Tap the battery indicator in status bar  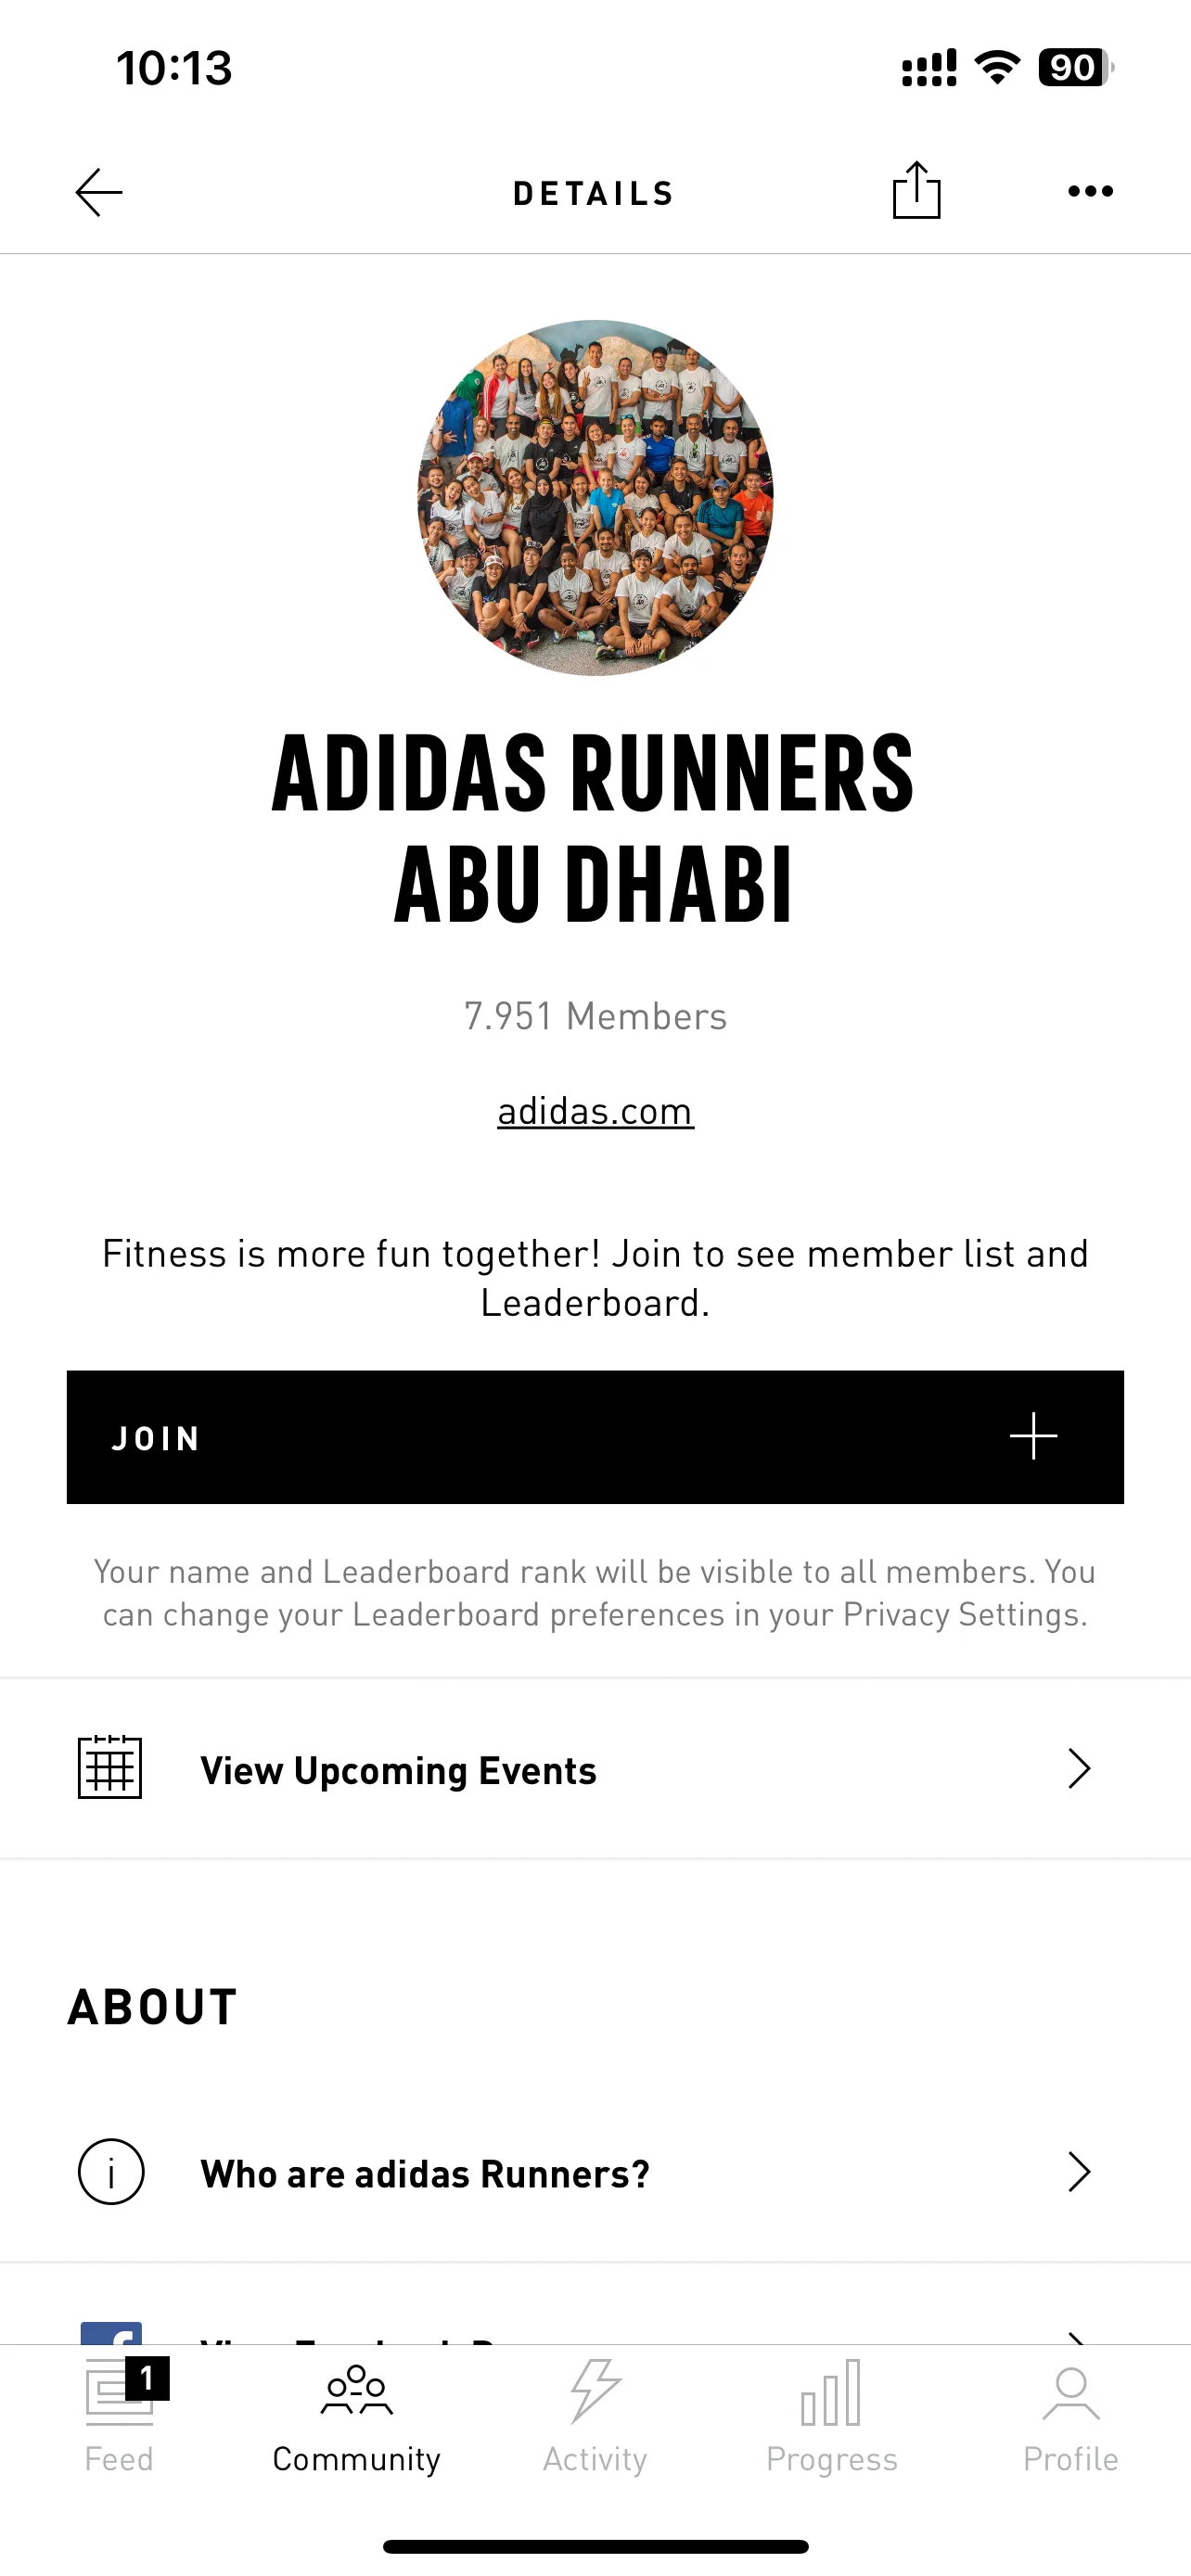coord(1076,67)
